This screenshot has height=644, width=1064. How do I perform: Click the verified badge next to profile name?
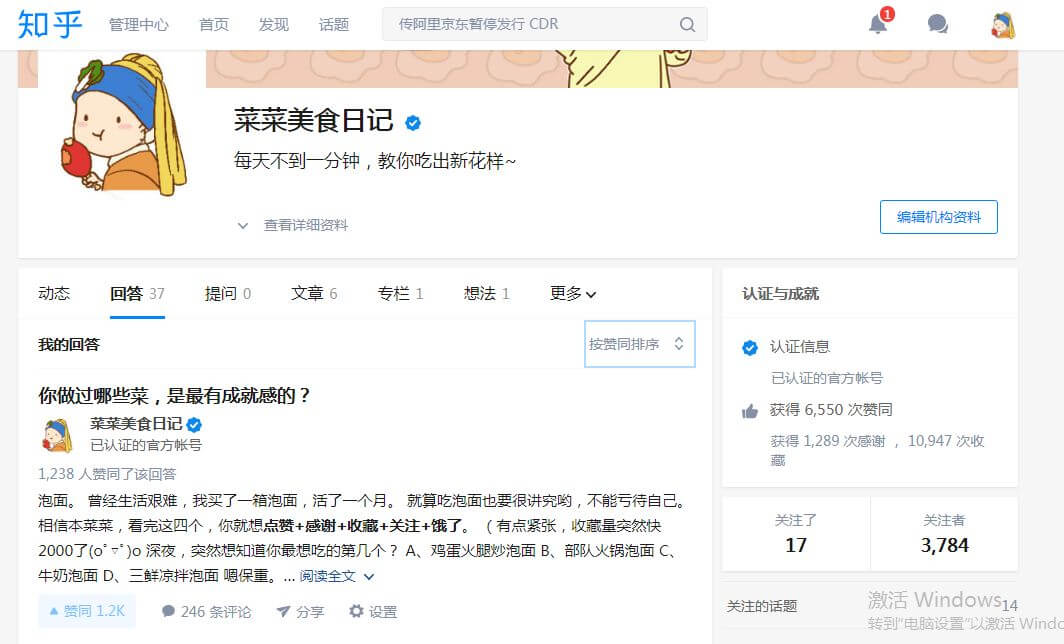(412, 123)
